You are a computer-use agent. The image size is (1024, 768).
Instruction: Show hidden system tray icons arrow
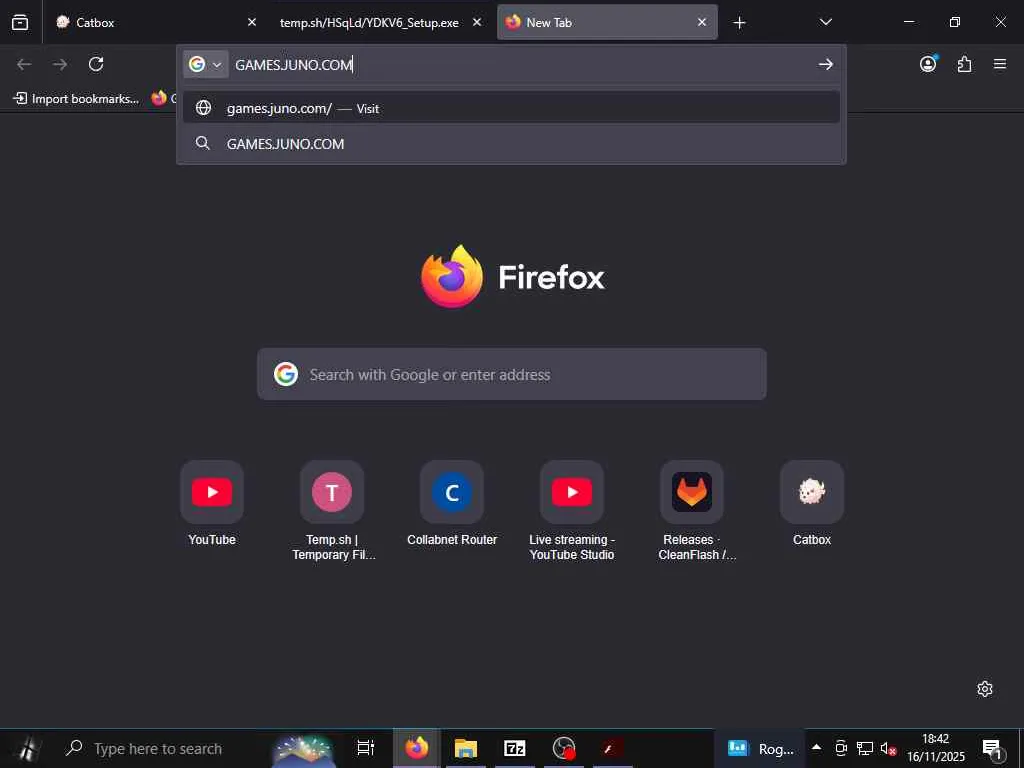point(816,747)
